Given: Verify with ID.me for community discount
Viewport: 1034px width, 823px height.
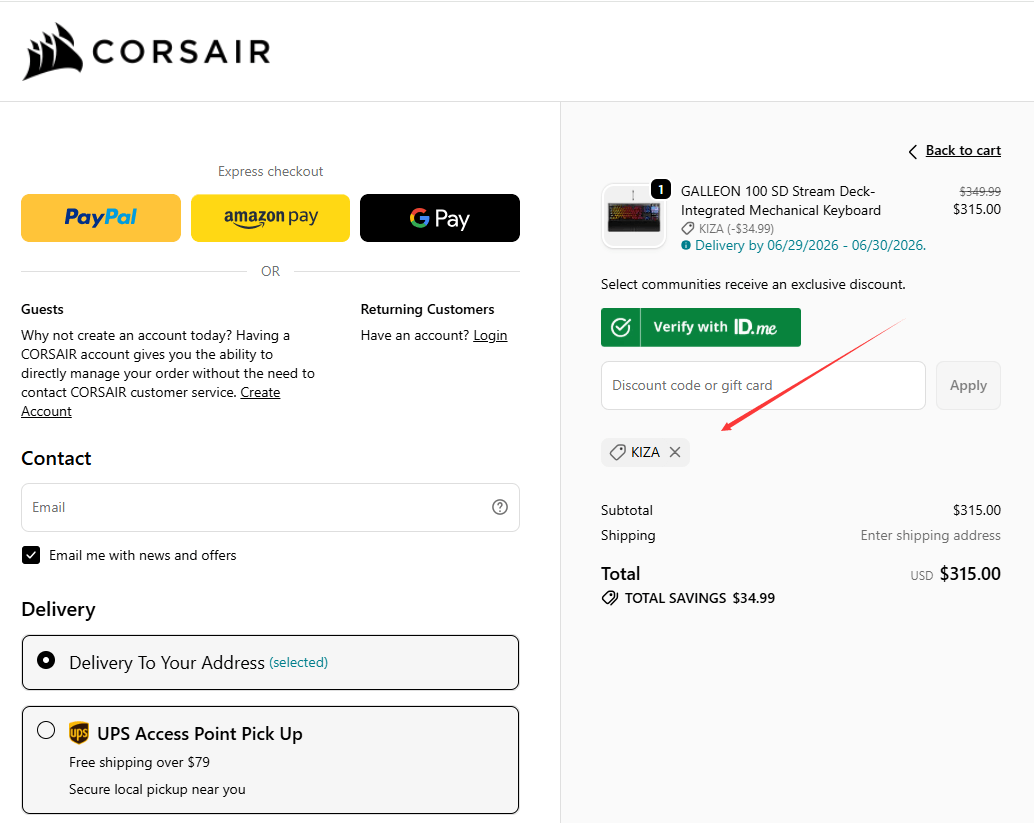Looking at the screenshot, I should [x=700, y=327].
